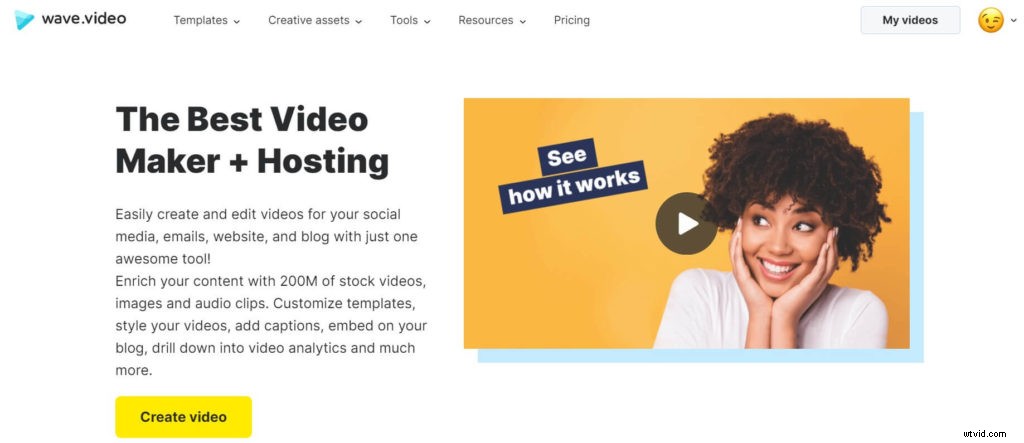Open the Tools menu
This screenshot has height=443, width=1024.
coord(410,20)
